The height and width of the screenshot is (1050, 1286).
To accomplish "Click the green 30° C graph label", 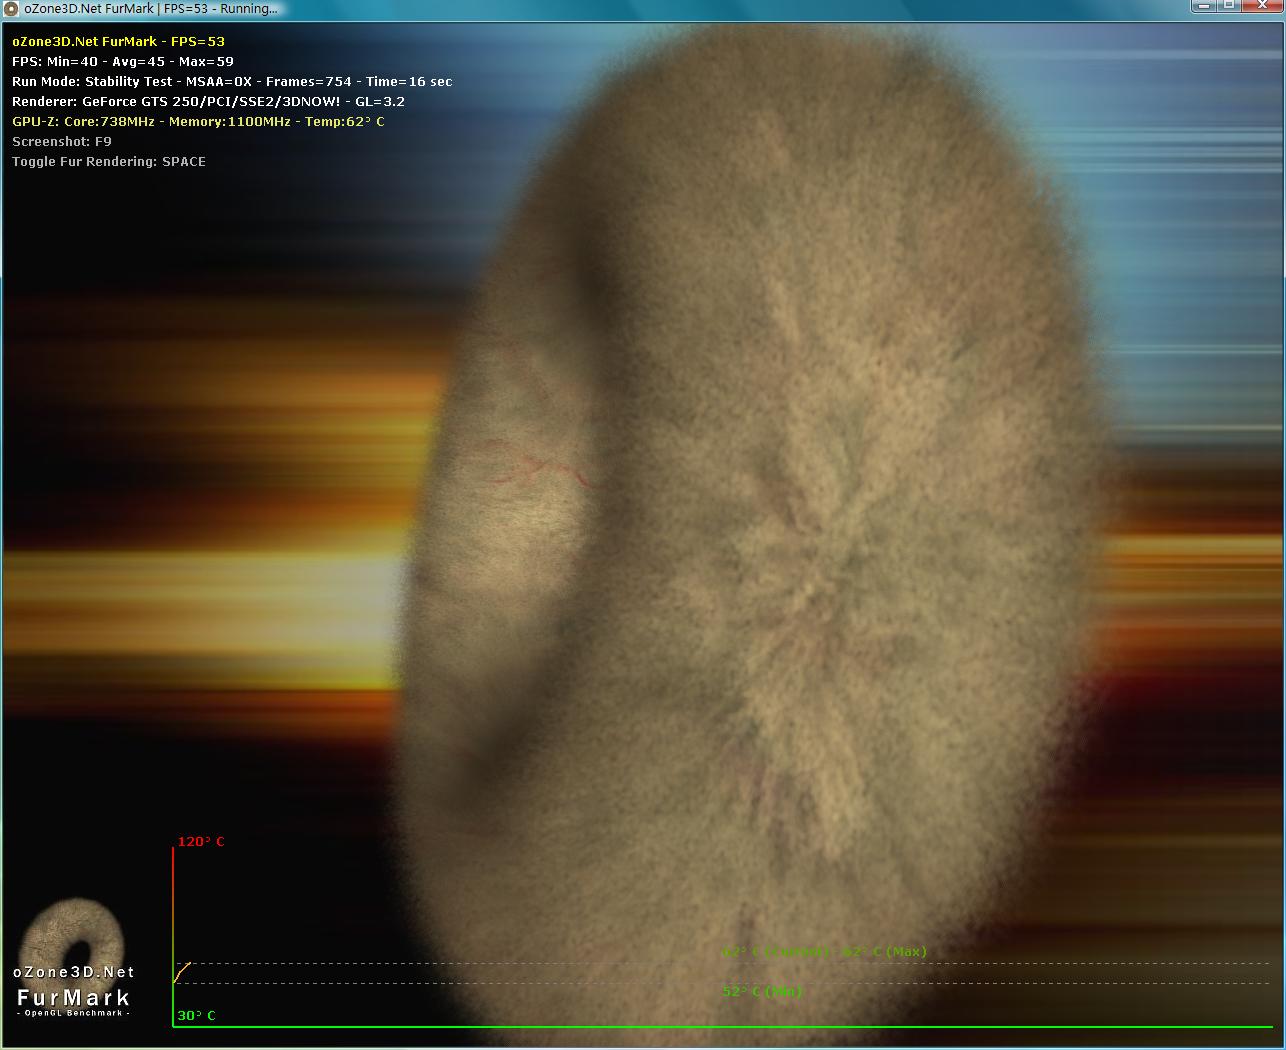I will coord(196,1015).
